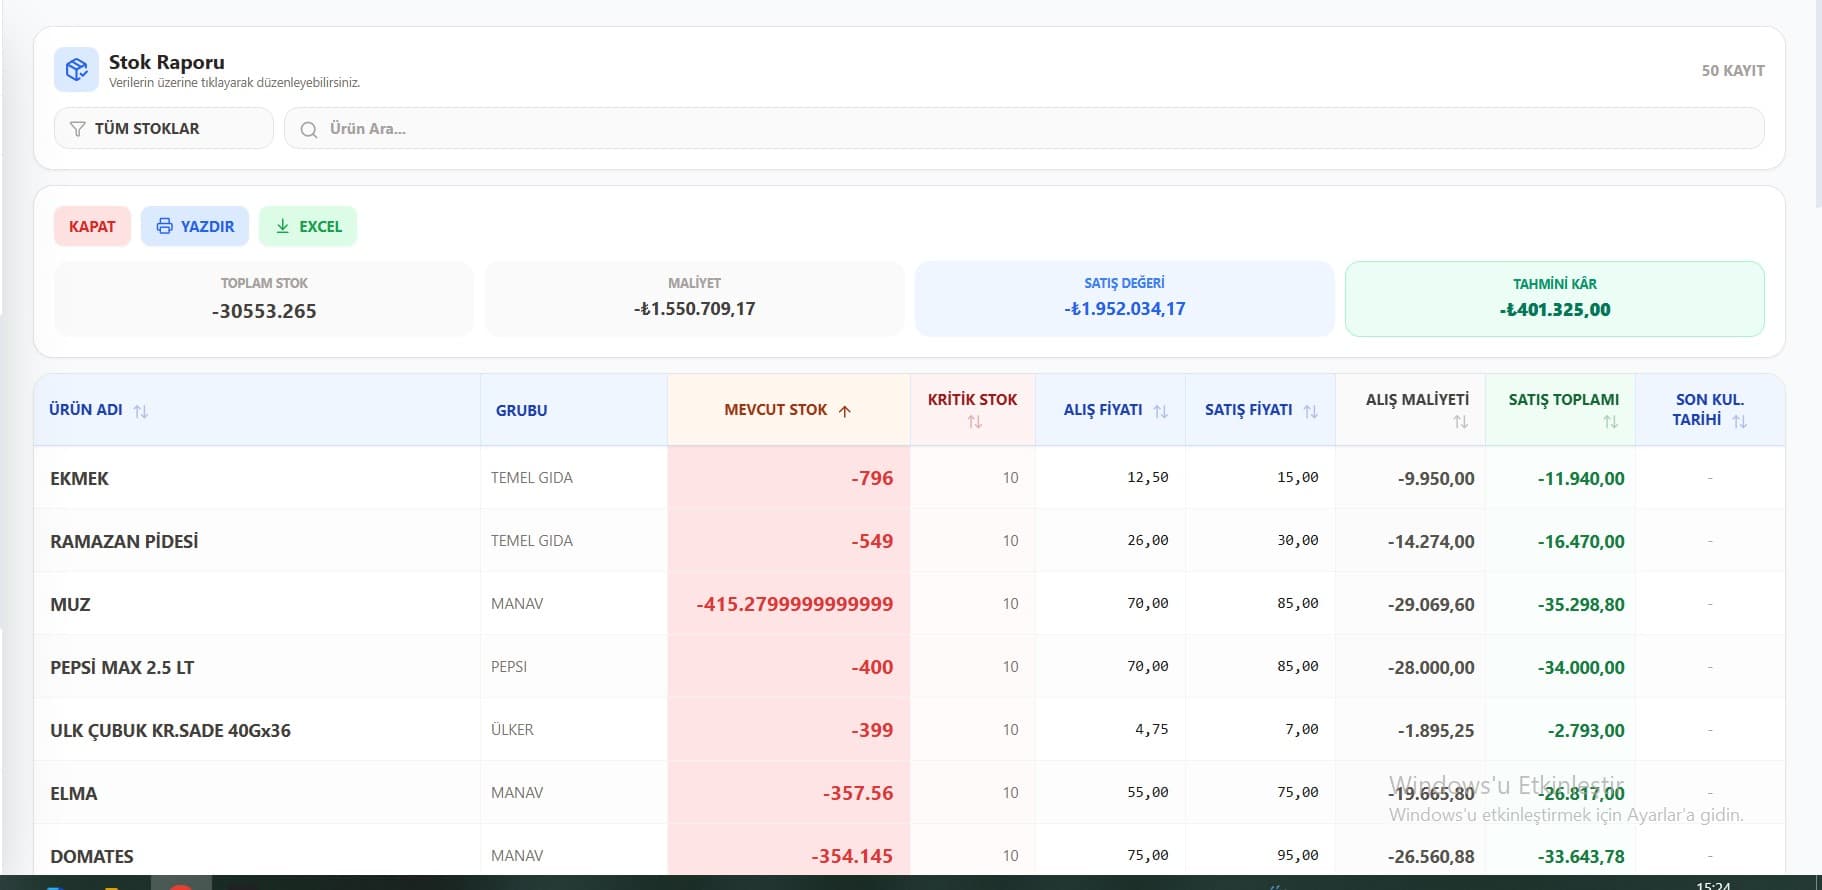Image resolution: width=1822 pixels, height=890 pixels.
Task: Click the magnifier search icon
Action: coord(309,130)
